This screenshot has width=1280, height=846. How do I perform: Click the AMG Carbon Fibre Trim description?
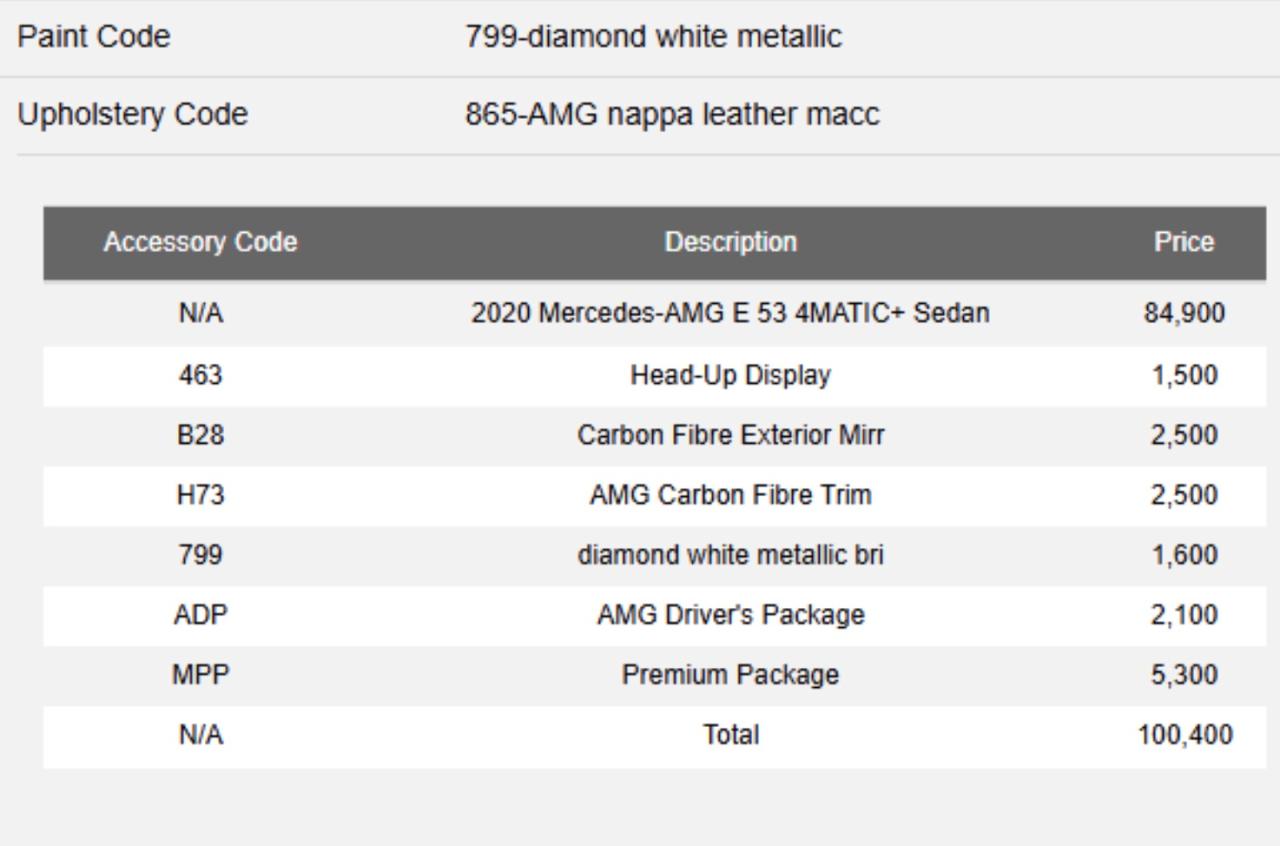(730, 495)
